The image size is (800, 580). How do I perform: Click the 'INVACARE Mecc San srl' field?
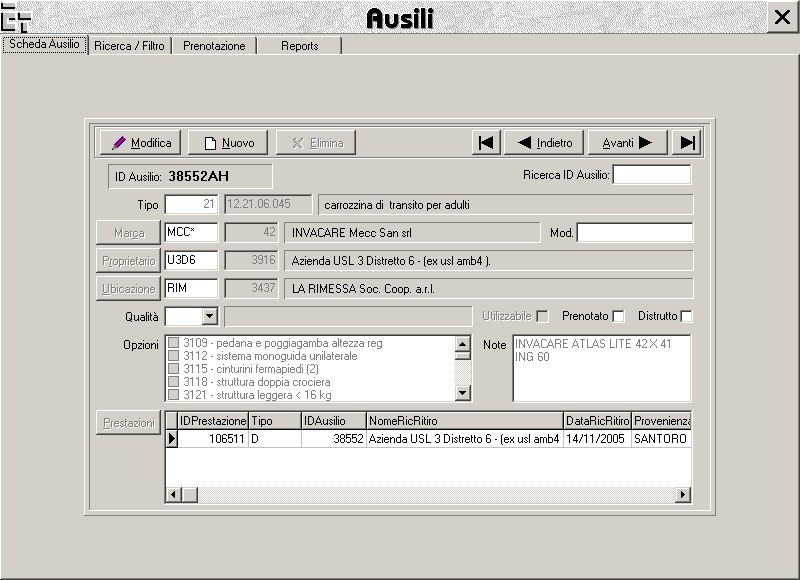[x=412, y=233]
